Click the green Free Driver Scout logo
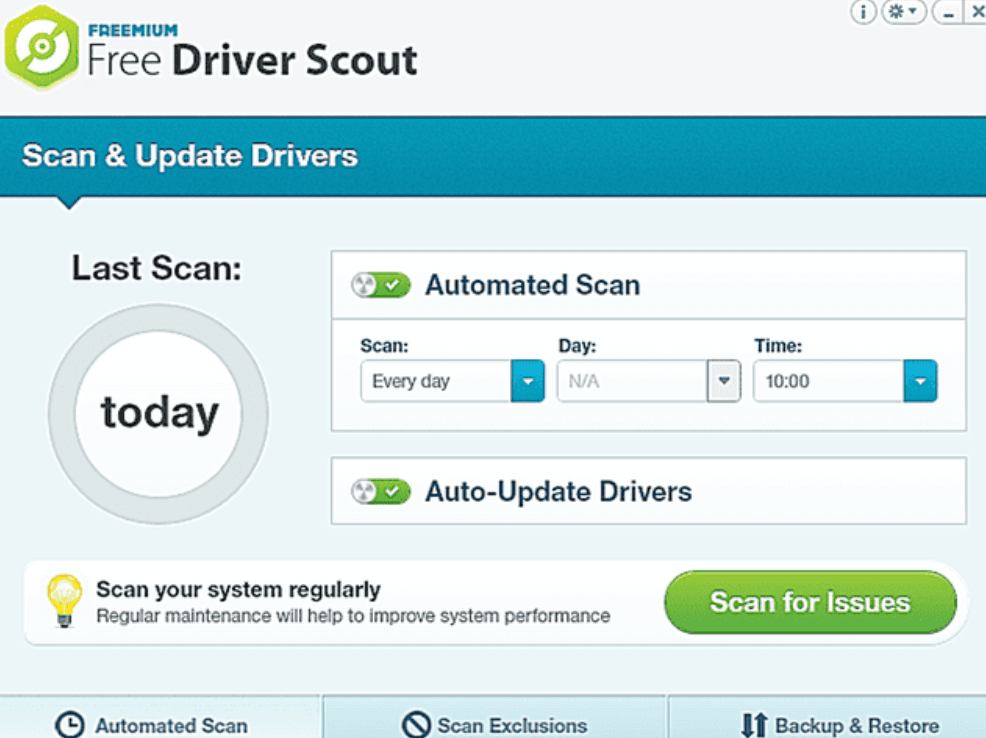Viewport: 986px width, 738px height. [41, 49]
